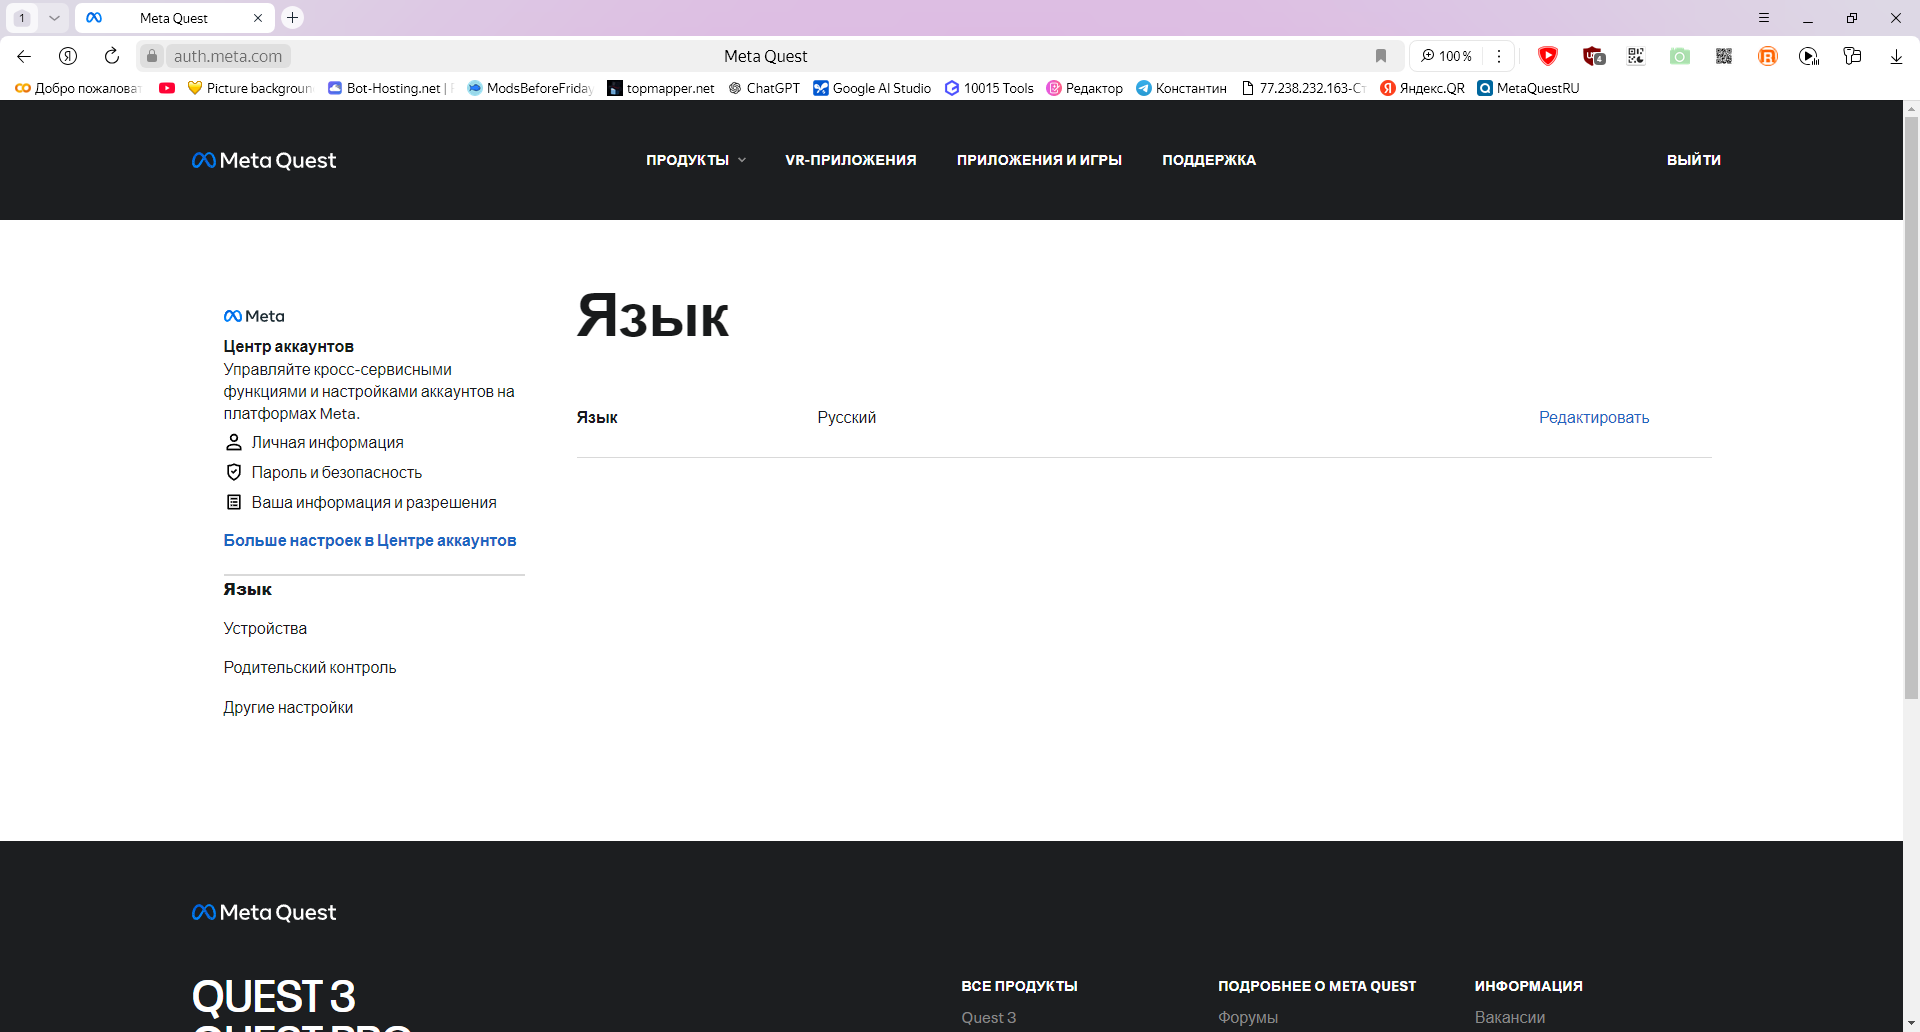The image size is (1920, 1032).
Task: Click the Личная информация profile icon
Action: [233, 442]
